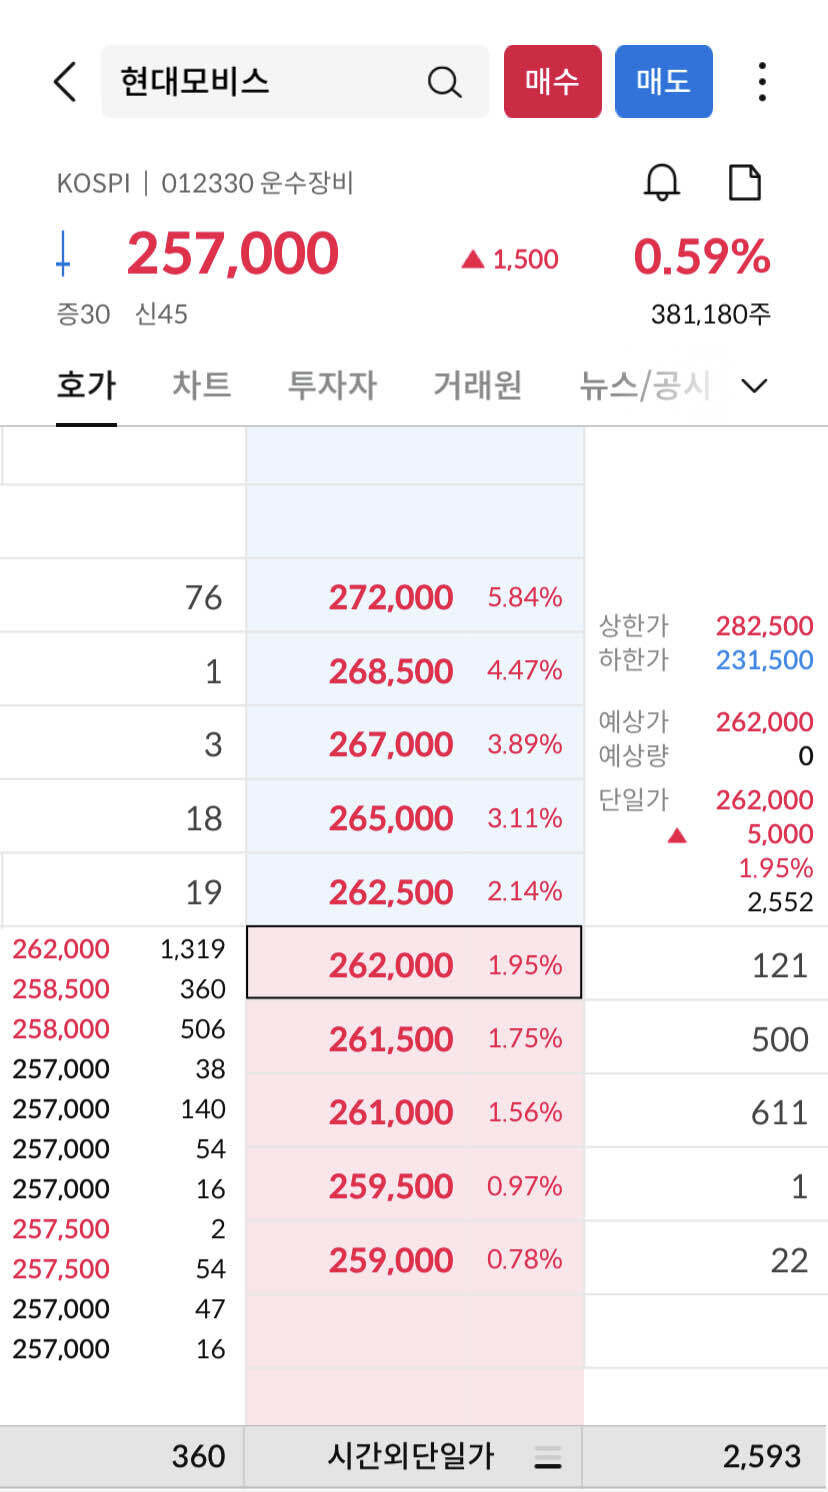
Task: Select the highlighted 262,000 price row
Action: [414, 964]
